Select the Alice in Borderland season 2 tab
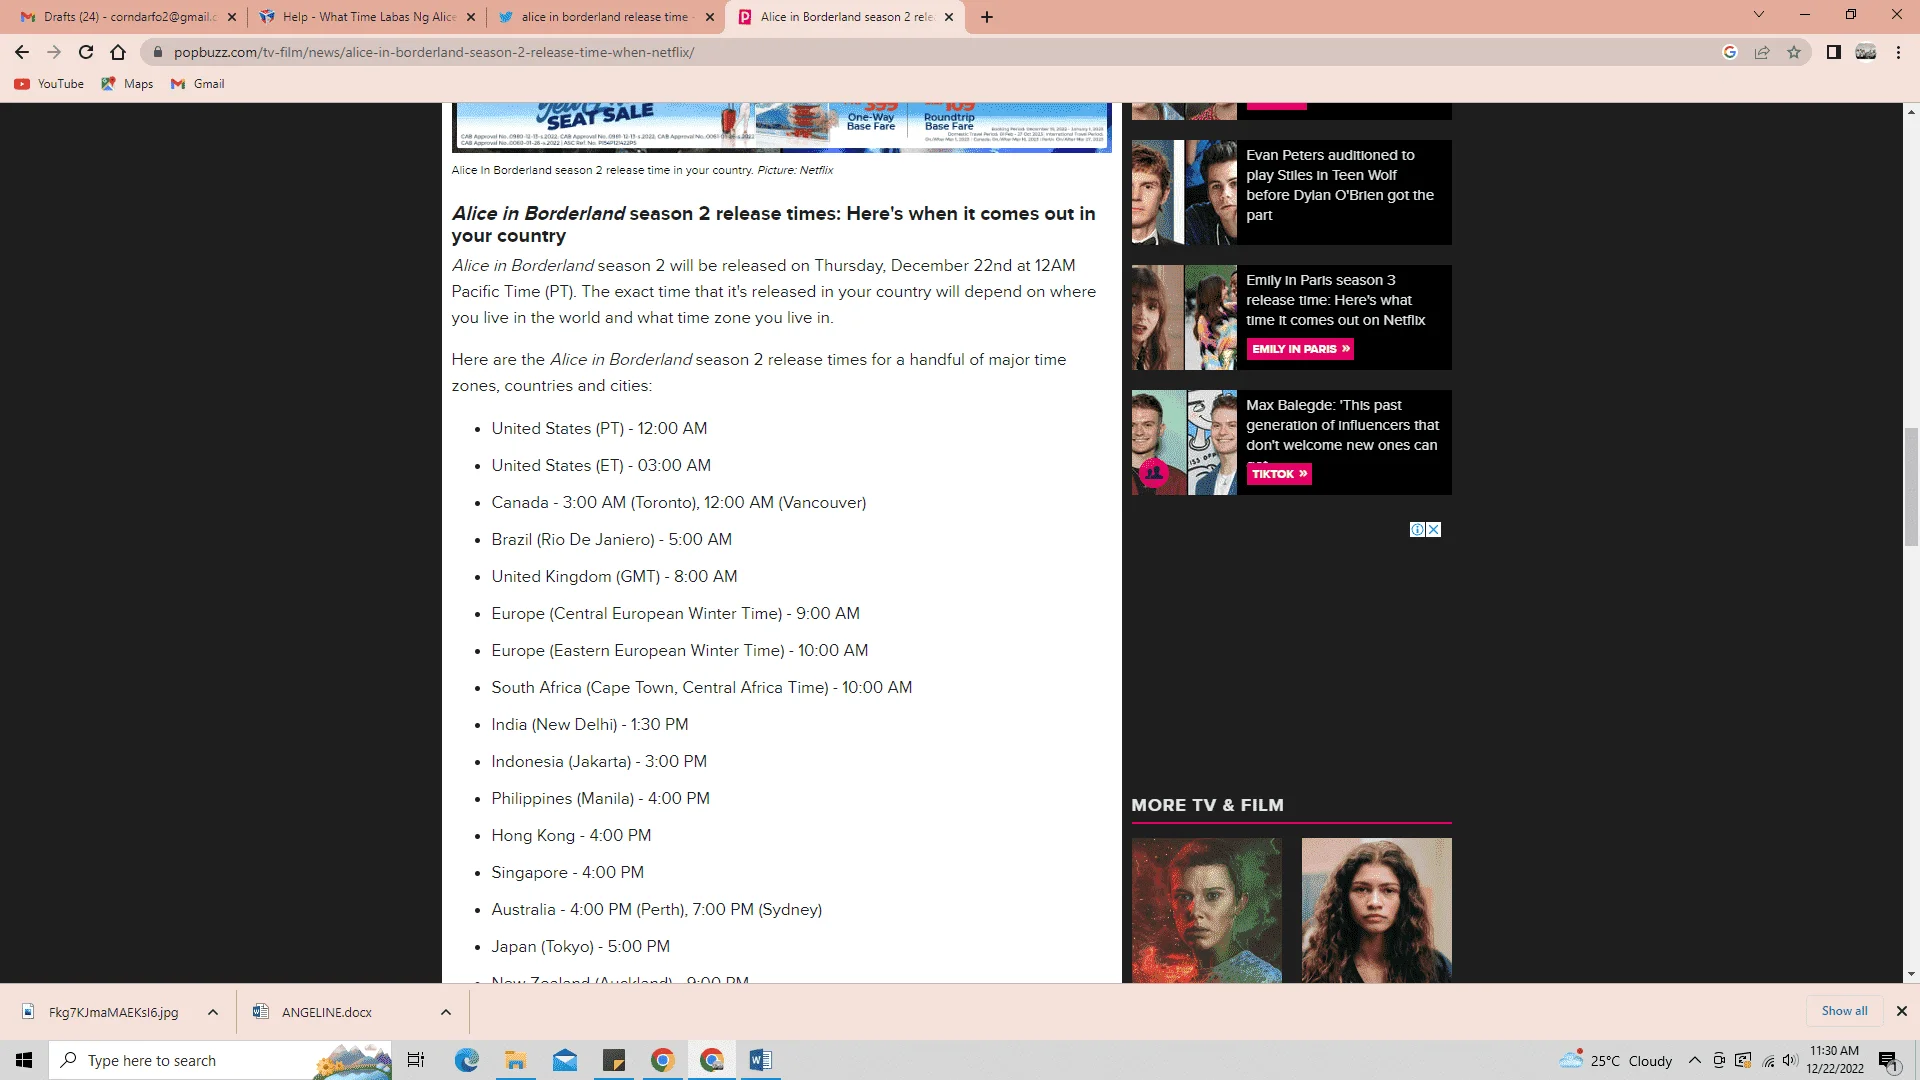This screenshot has width=1920, height=1080. [x=846, y=17]
